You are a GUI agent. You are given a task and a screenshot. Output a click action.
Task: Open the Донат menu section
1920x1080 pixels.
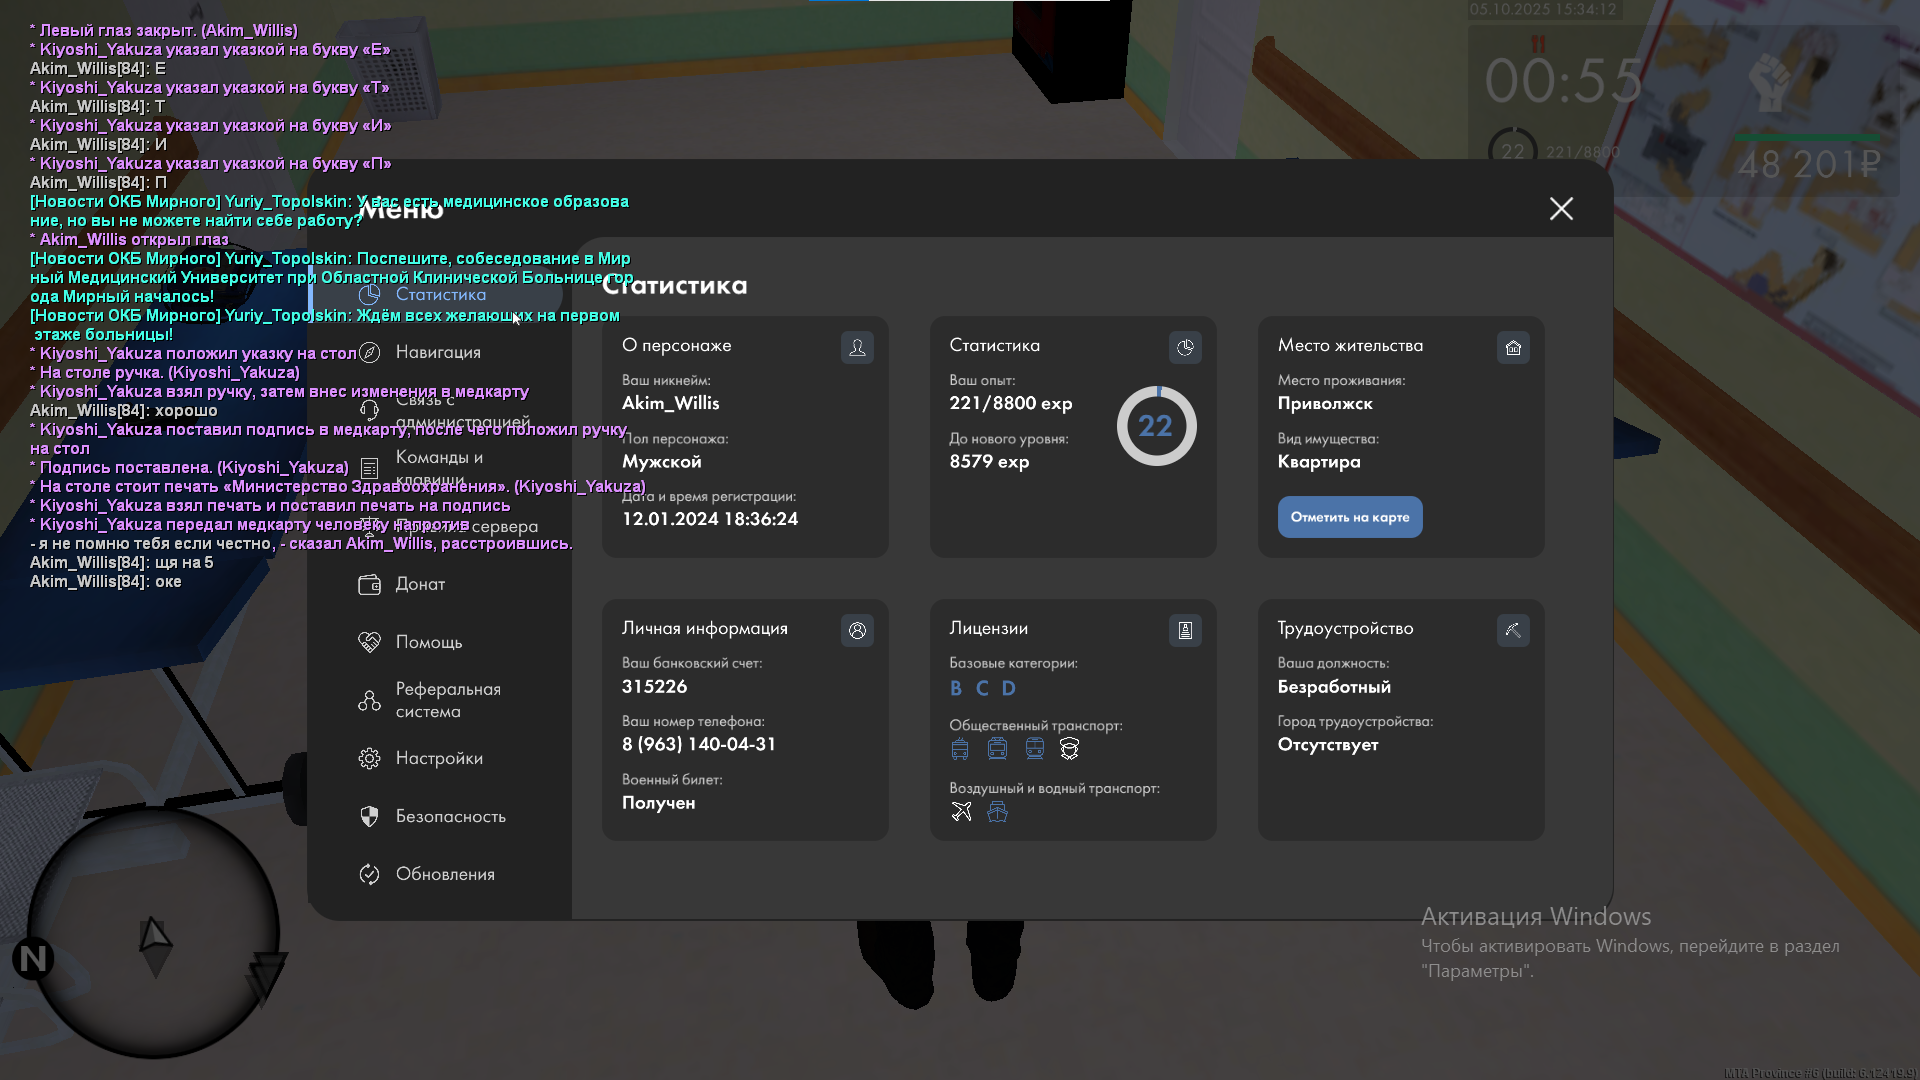click(x=420, y=584)
